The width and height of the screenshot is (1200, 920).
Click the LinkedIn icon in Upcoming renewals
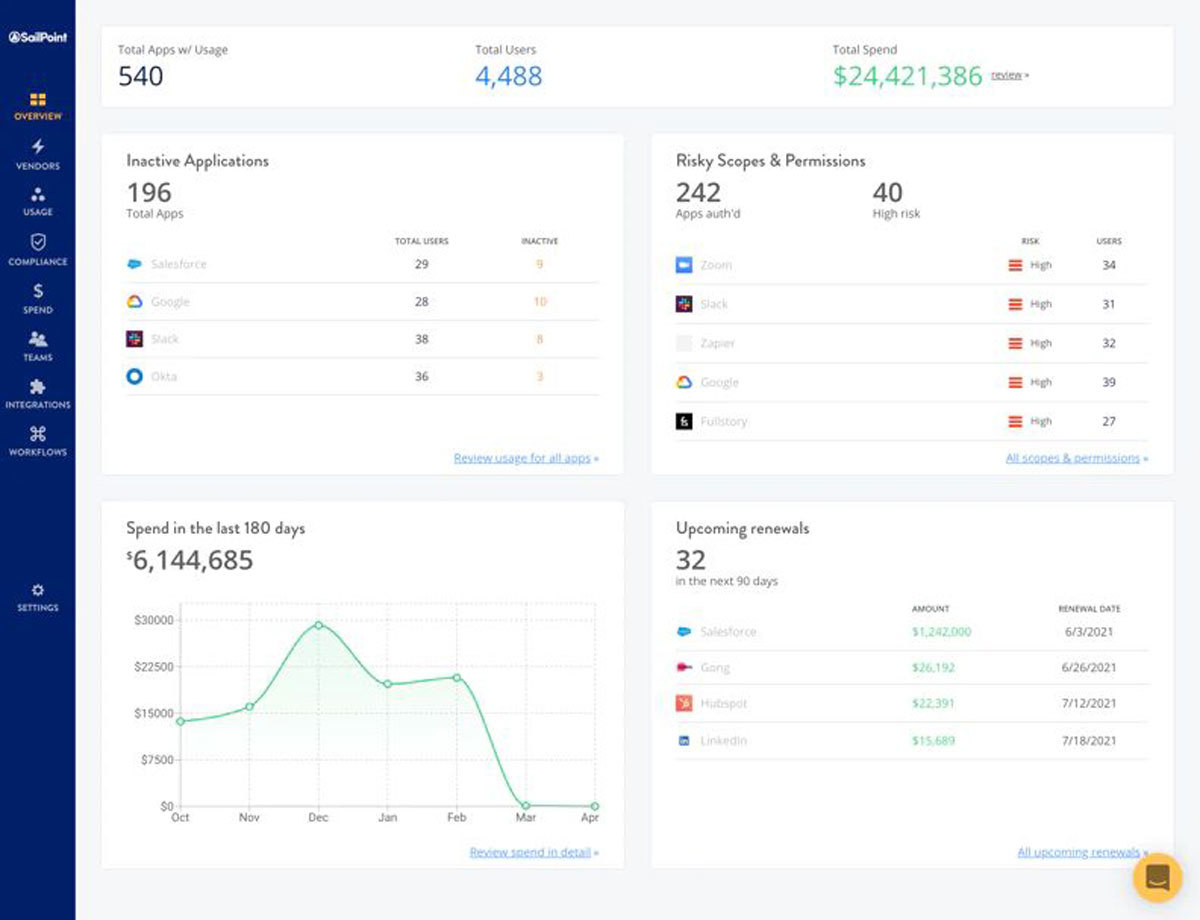(684, 741)
